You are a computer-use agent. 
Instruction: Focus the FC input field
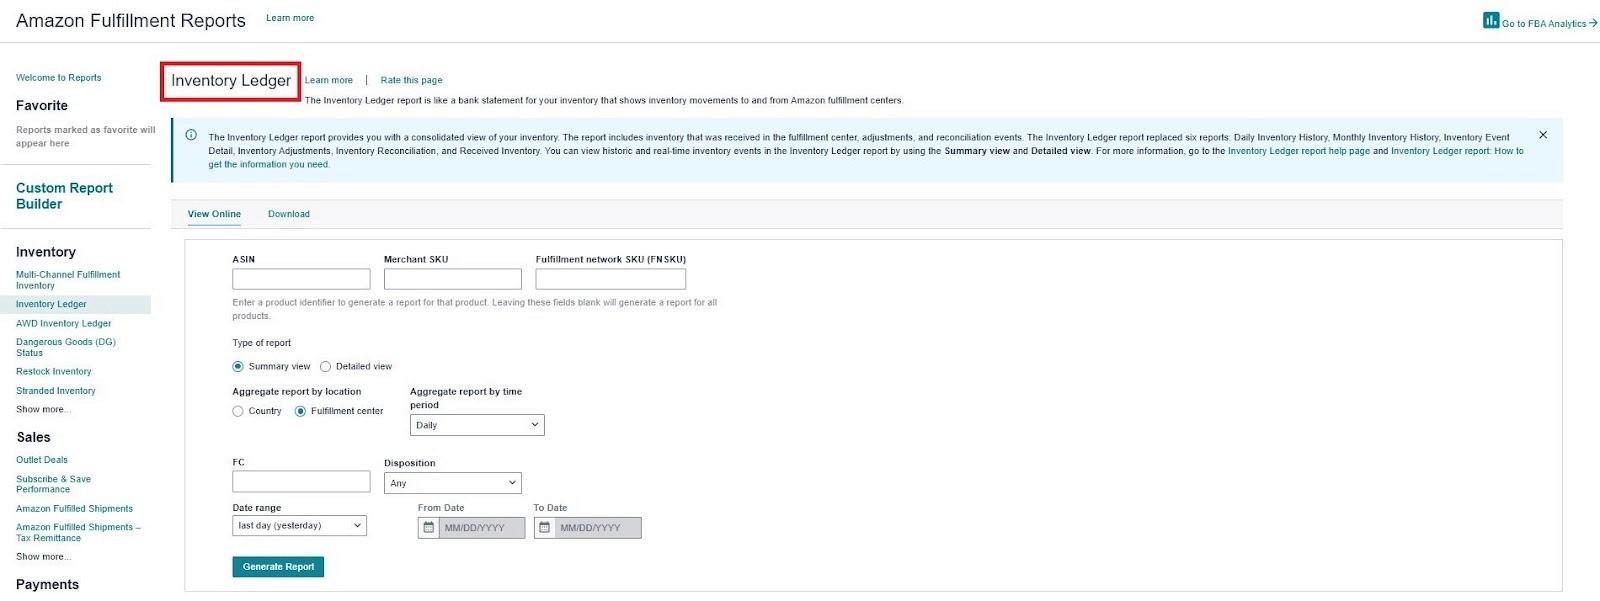(301, 481)
